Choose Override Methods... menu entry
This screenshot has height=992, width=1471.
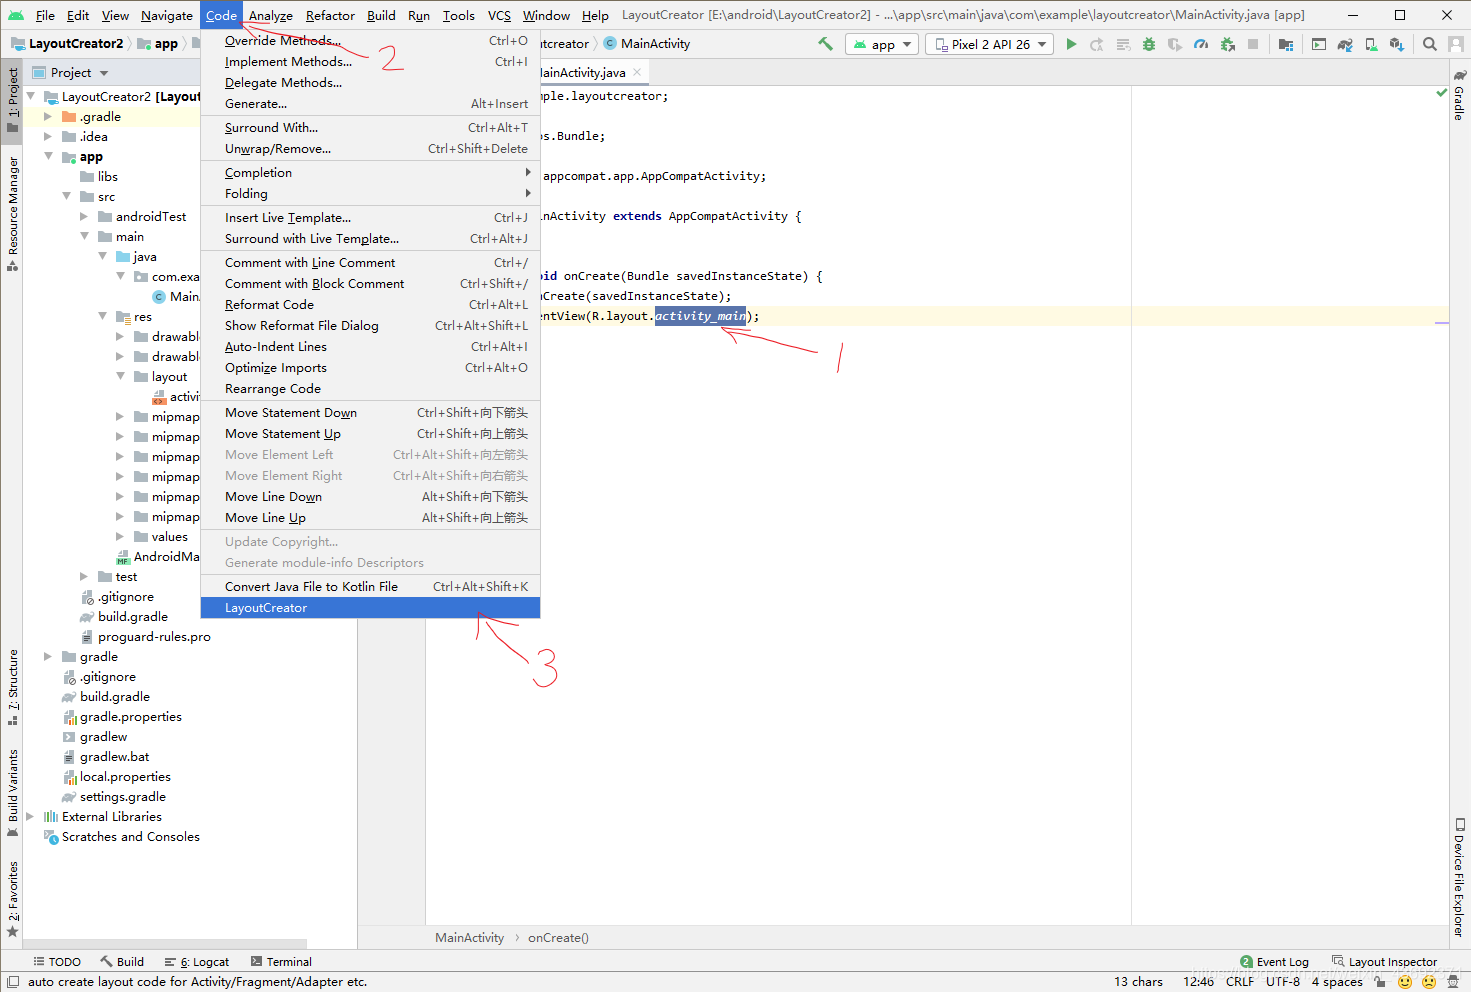(370, 41)
